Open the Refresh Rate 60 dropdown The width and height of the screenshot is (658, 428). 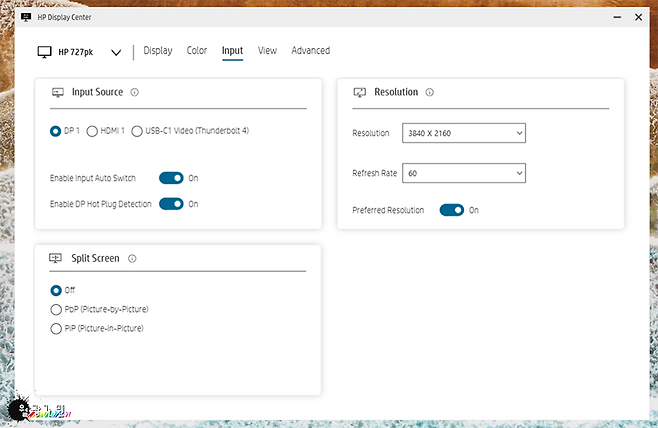click(464, 173)
